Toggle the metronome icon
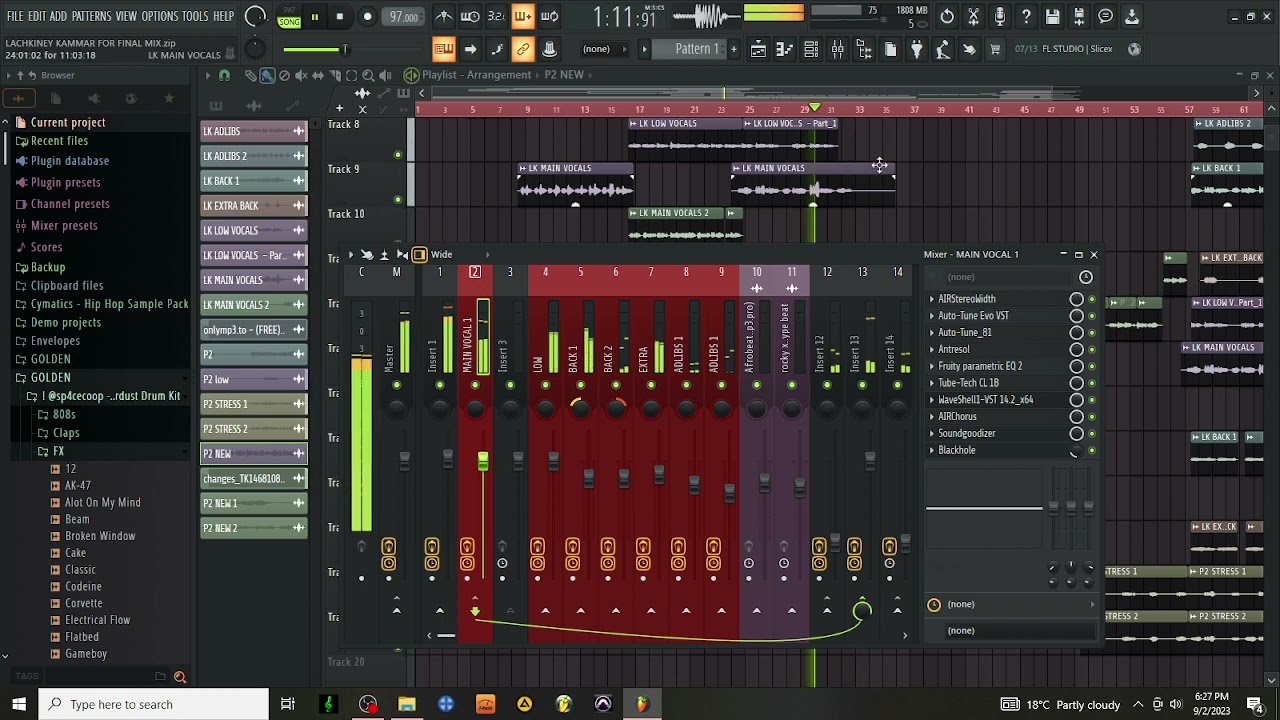Viewport: 1280px width, 720px height. point(444,16)
